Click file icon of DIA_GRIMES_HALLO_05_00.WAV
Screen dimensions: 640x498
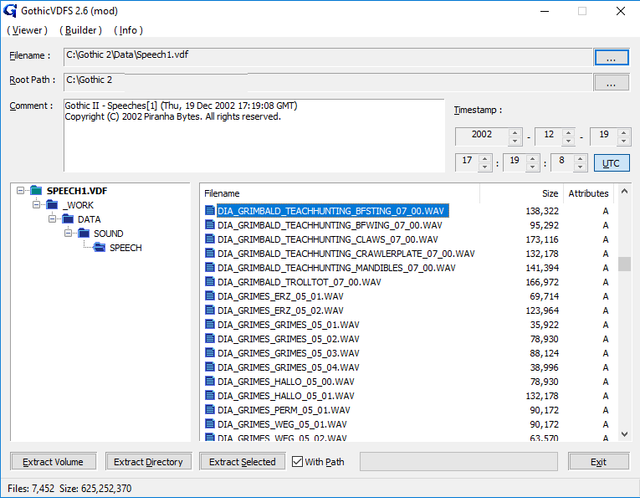tap(210, 381)
